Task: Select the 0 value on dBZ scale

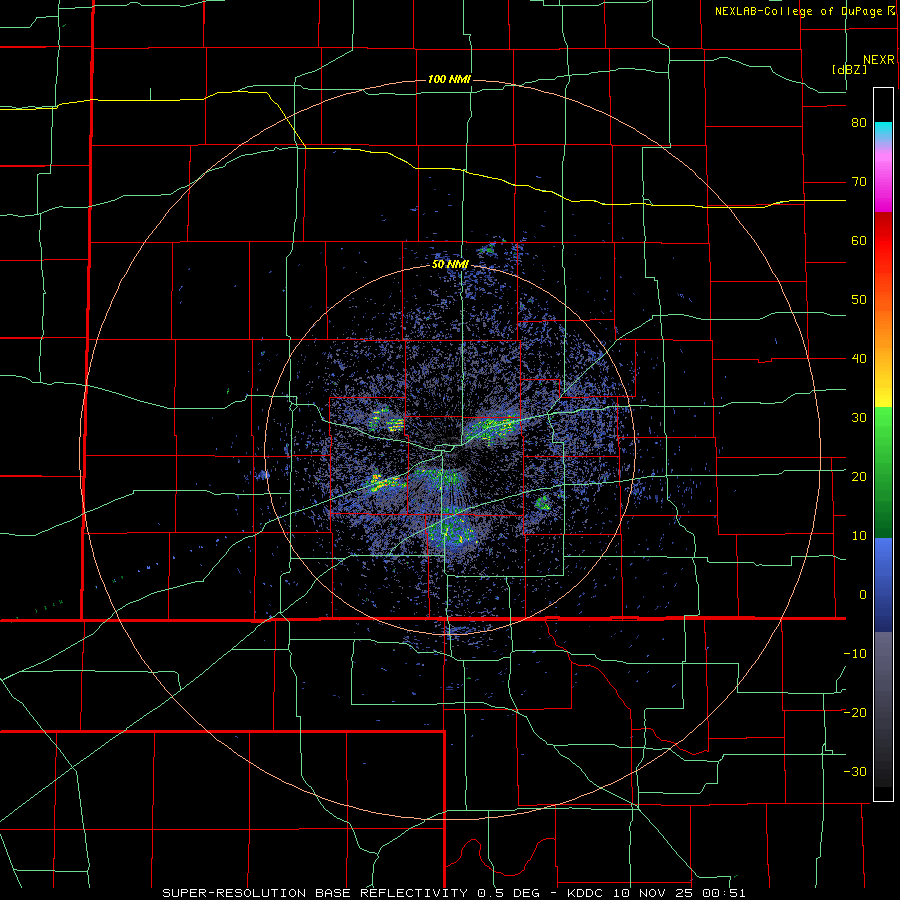Action: (863, 595)
